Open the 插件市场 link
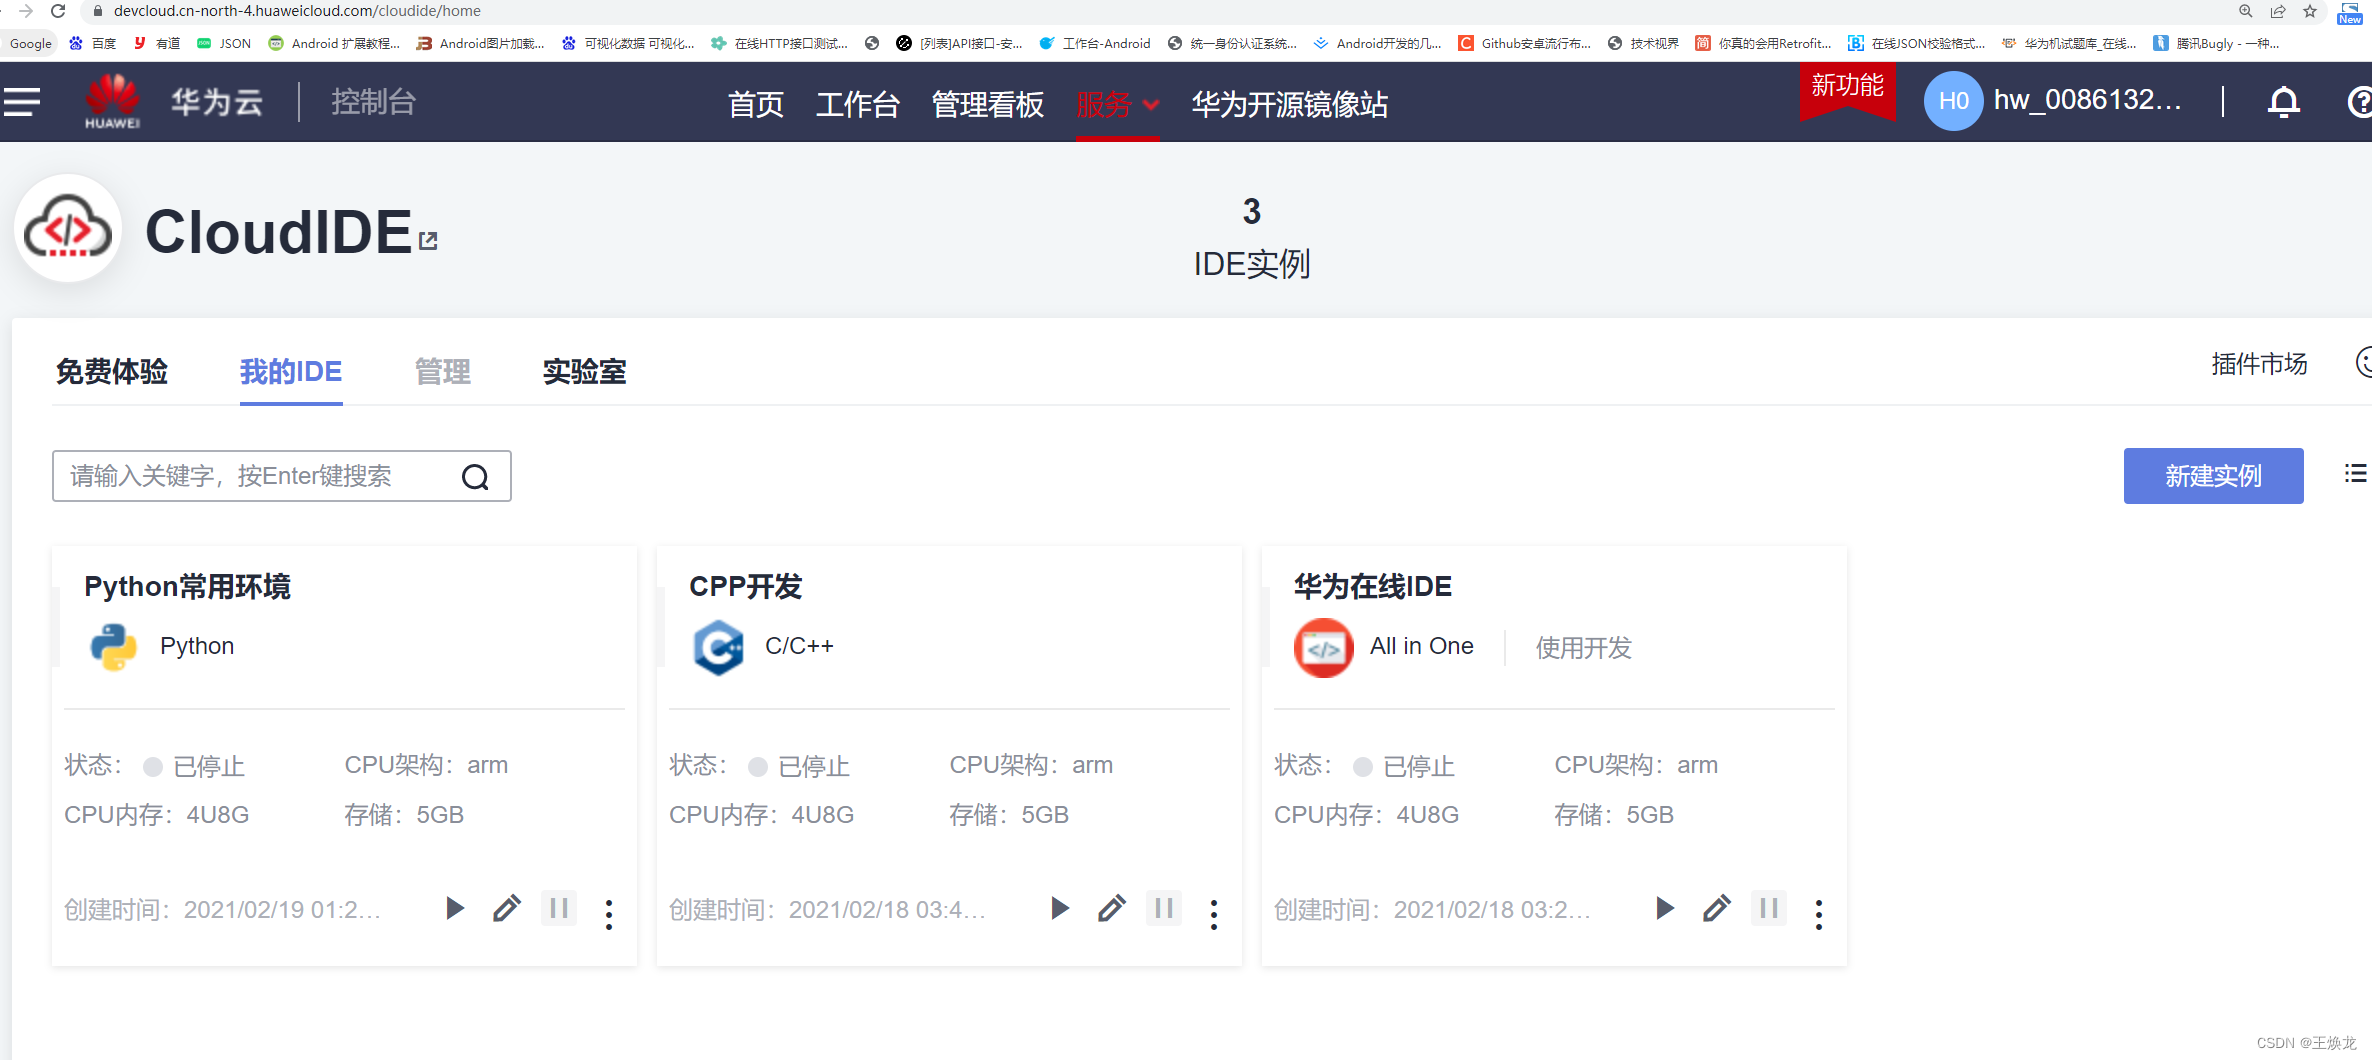The width and height of the screenshot is (2372, 1060). coord(2259,364)
